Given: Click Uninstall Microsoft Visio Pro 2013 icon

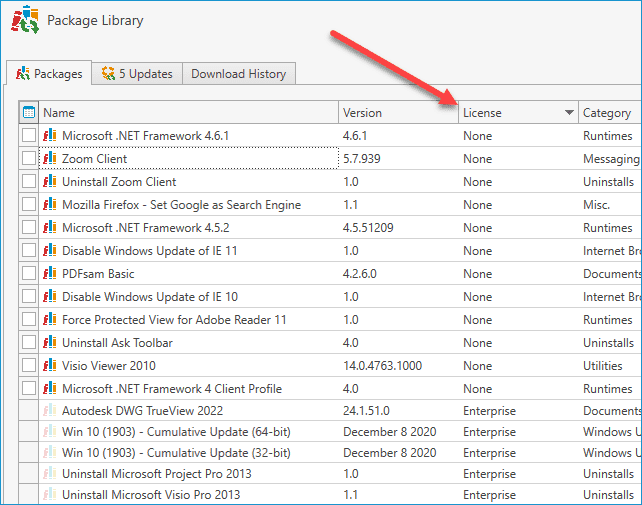Looking at the screenshot, I should (50, 494).
